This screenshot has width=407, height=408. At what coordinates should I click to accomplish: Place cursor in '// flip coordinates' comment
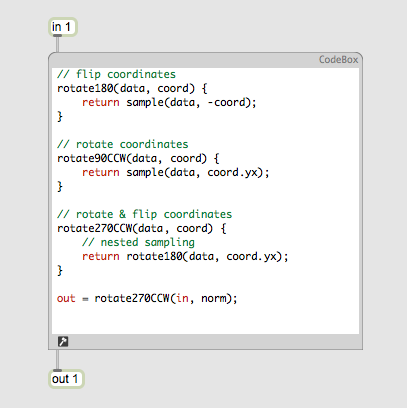(116, 74)
